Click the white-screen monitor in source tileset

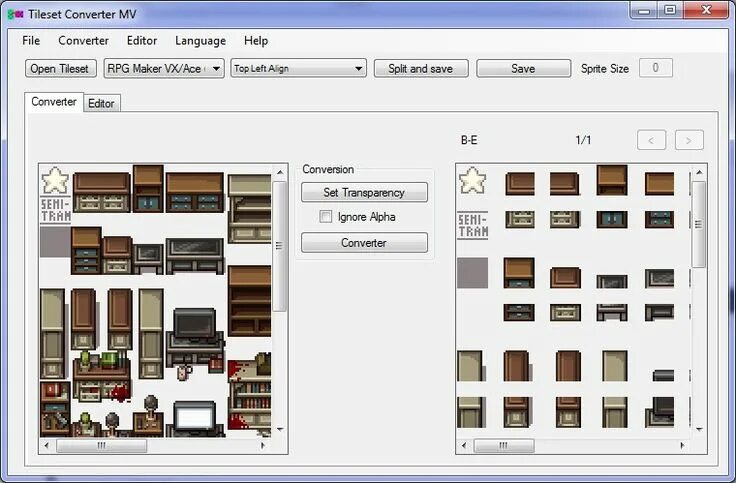(x=194, y=418)
